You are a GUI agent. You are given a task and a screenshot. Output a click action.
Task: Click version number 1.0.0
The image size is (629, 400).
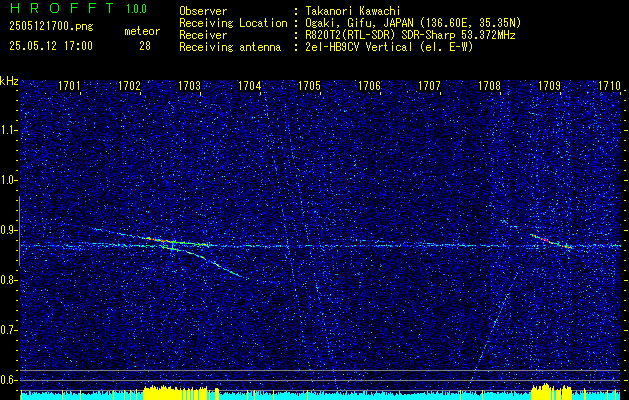(136, 9)
